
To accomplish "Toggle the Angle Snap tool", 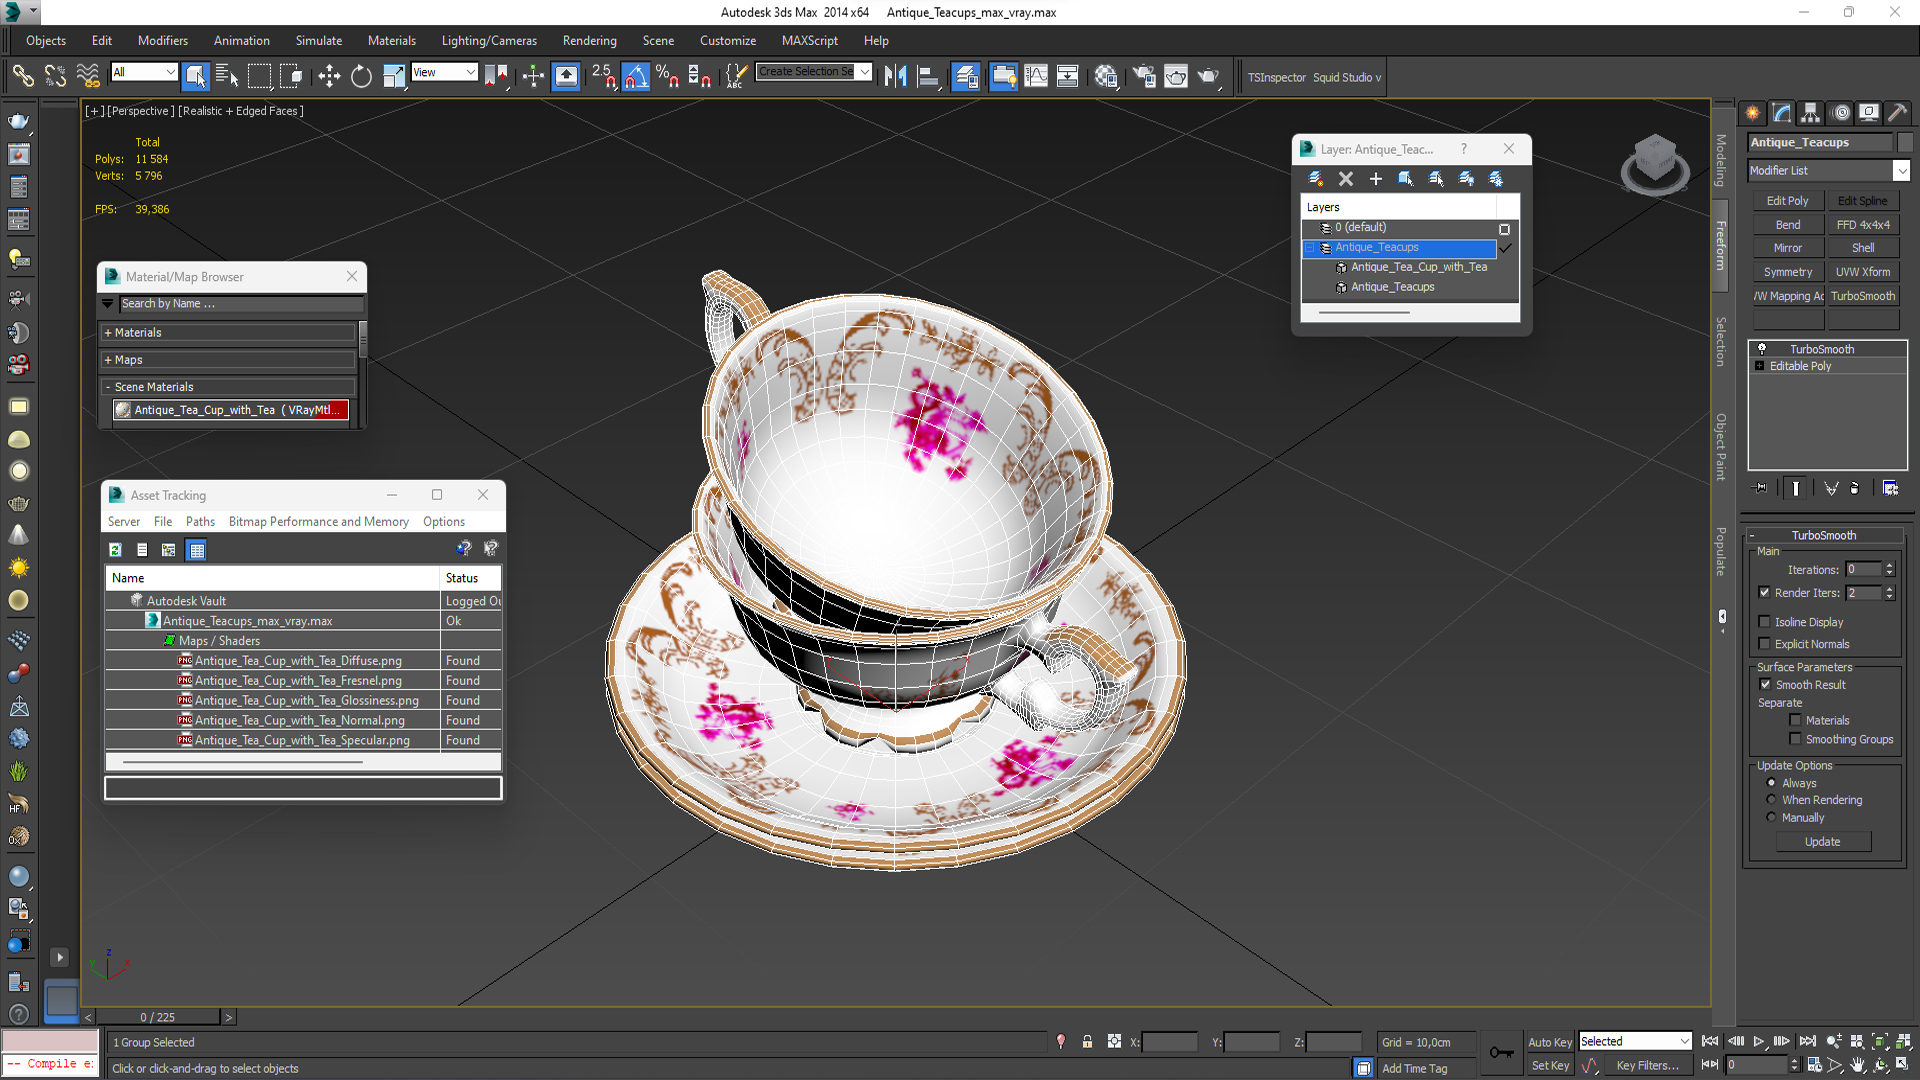I will coord(635,76).
